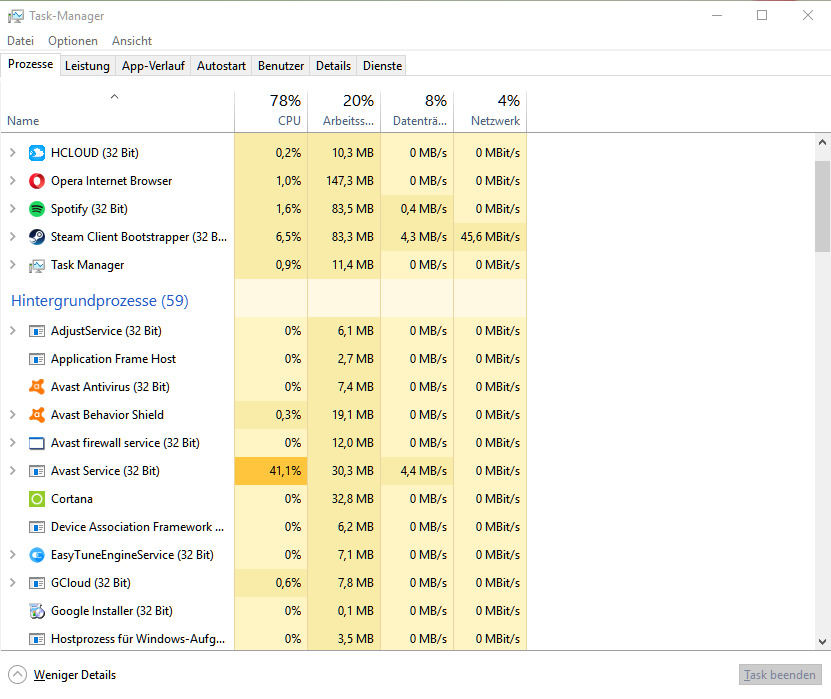Screen dimensions: 831x699
Task: Select the Opera Internet Browser icon
Action: (37, 181)
